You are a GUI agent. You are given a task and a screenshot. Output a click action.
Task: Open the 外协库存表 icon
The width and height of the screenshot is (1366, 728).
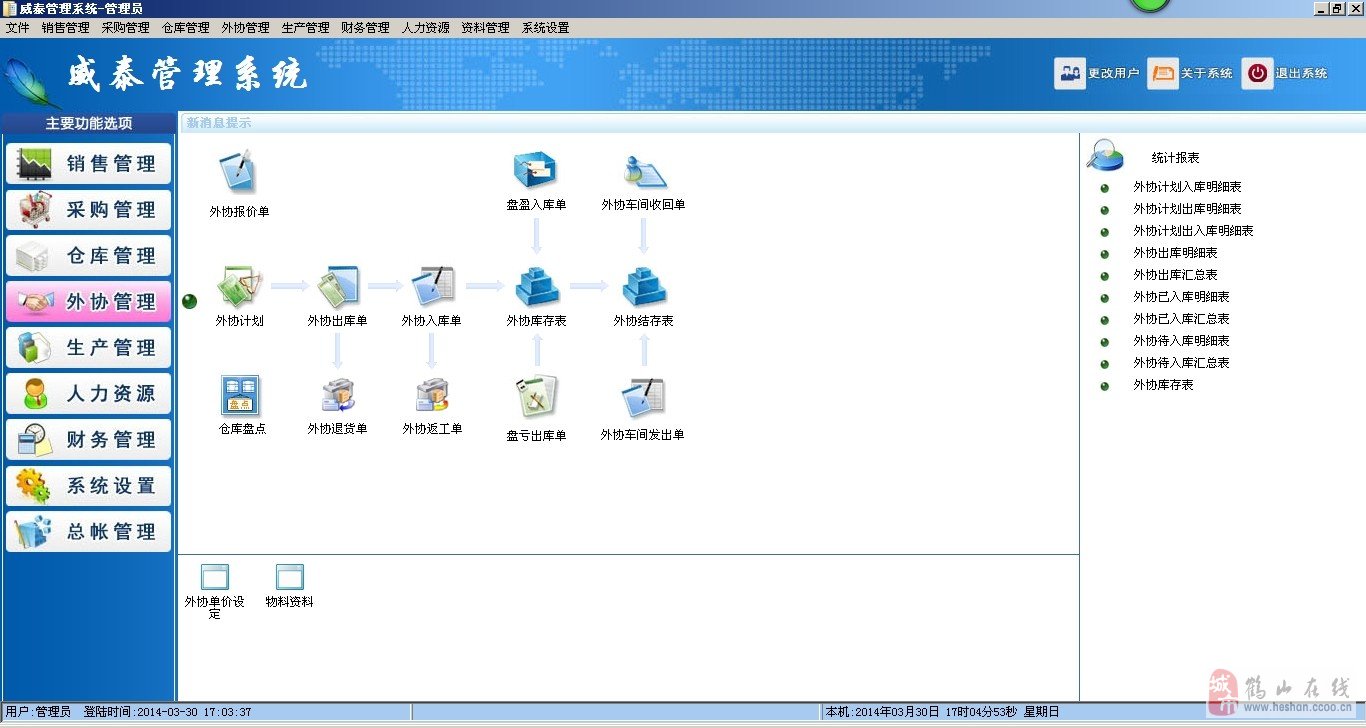click(x=537, y=288)
